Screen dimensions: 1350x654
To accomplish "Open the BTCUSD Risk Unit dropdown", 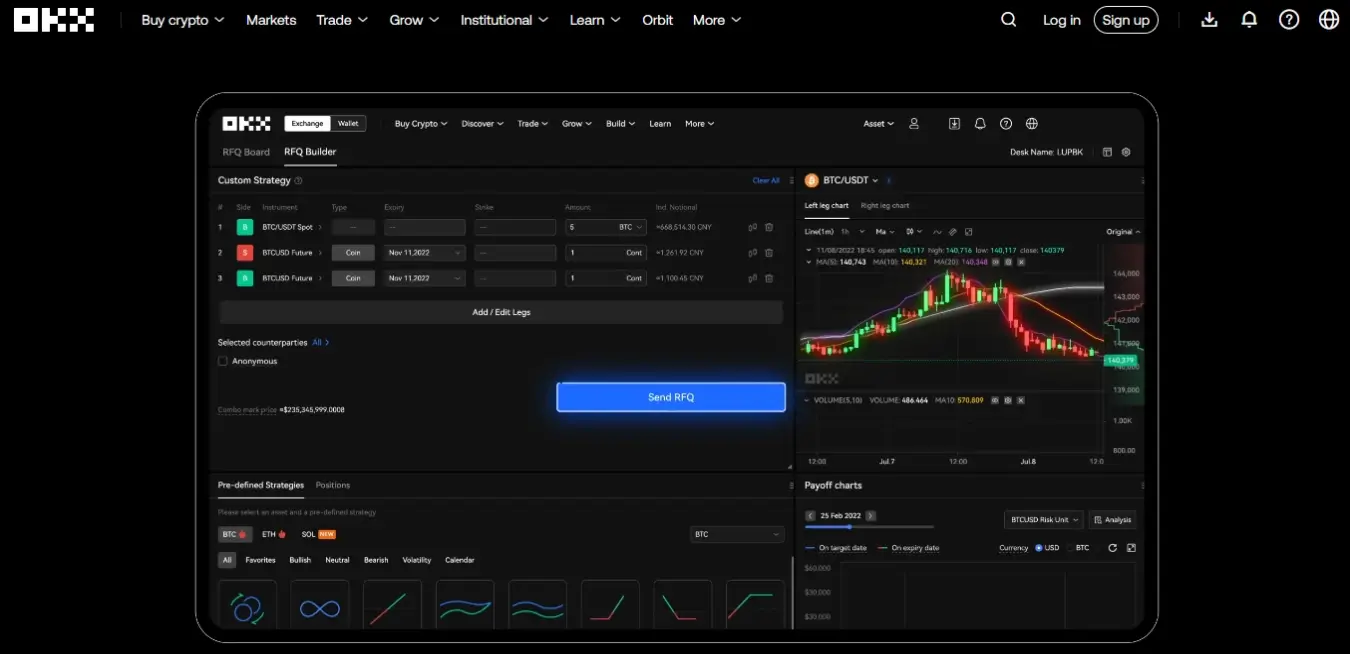I will [x=1043, y=520].
